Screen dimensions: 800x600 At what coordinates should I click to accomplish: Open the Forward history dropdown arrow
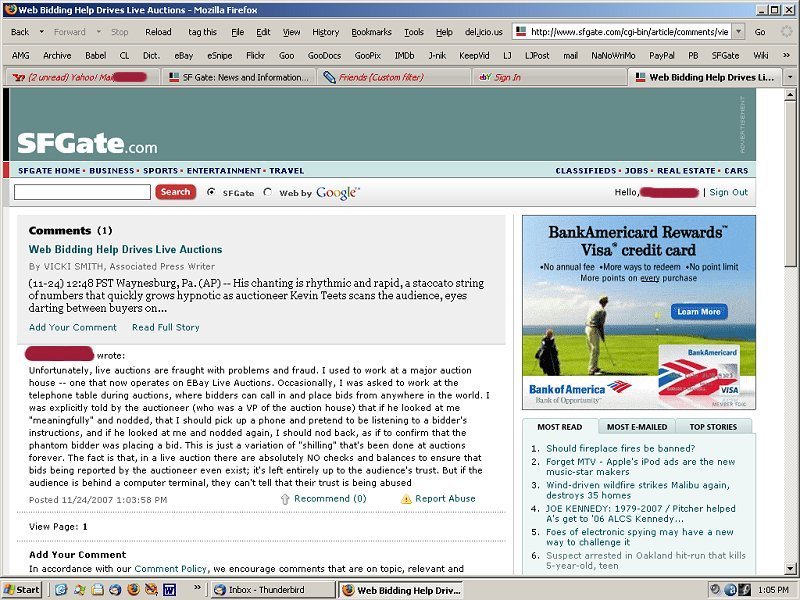(x=98, y=32)
